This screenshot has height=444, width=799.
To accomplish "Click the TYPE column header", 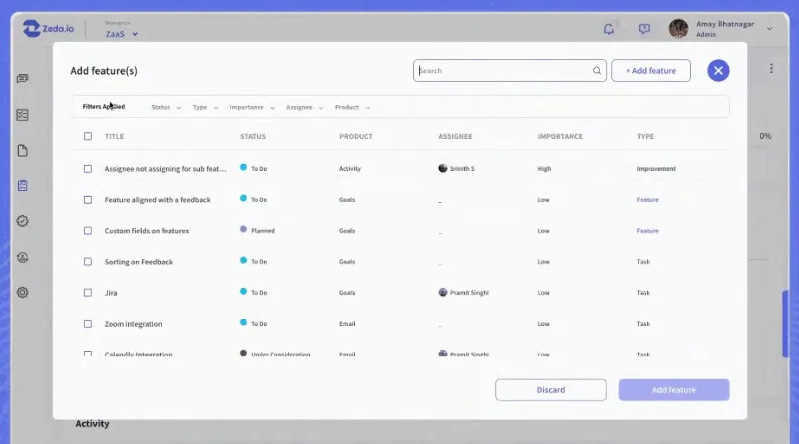I will (645, 137).
